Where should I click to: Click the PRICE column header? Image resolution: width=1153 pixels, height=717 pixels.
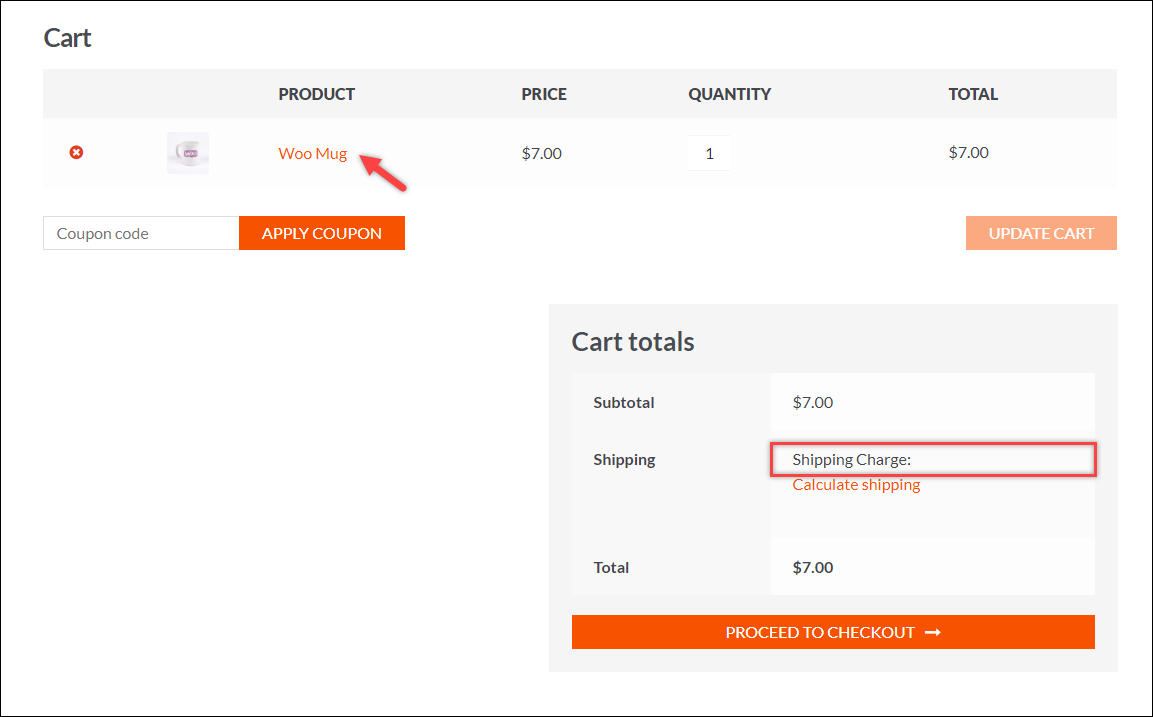(x=544, y=94)
